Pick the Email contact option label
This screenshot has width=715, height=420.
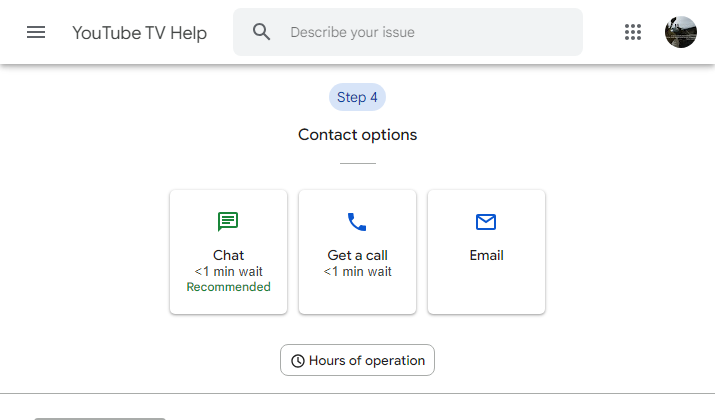click(x=487, y=255)
